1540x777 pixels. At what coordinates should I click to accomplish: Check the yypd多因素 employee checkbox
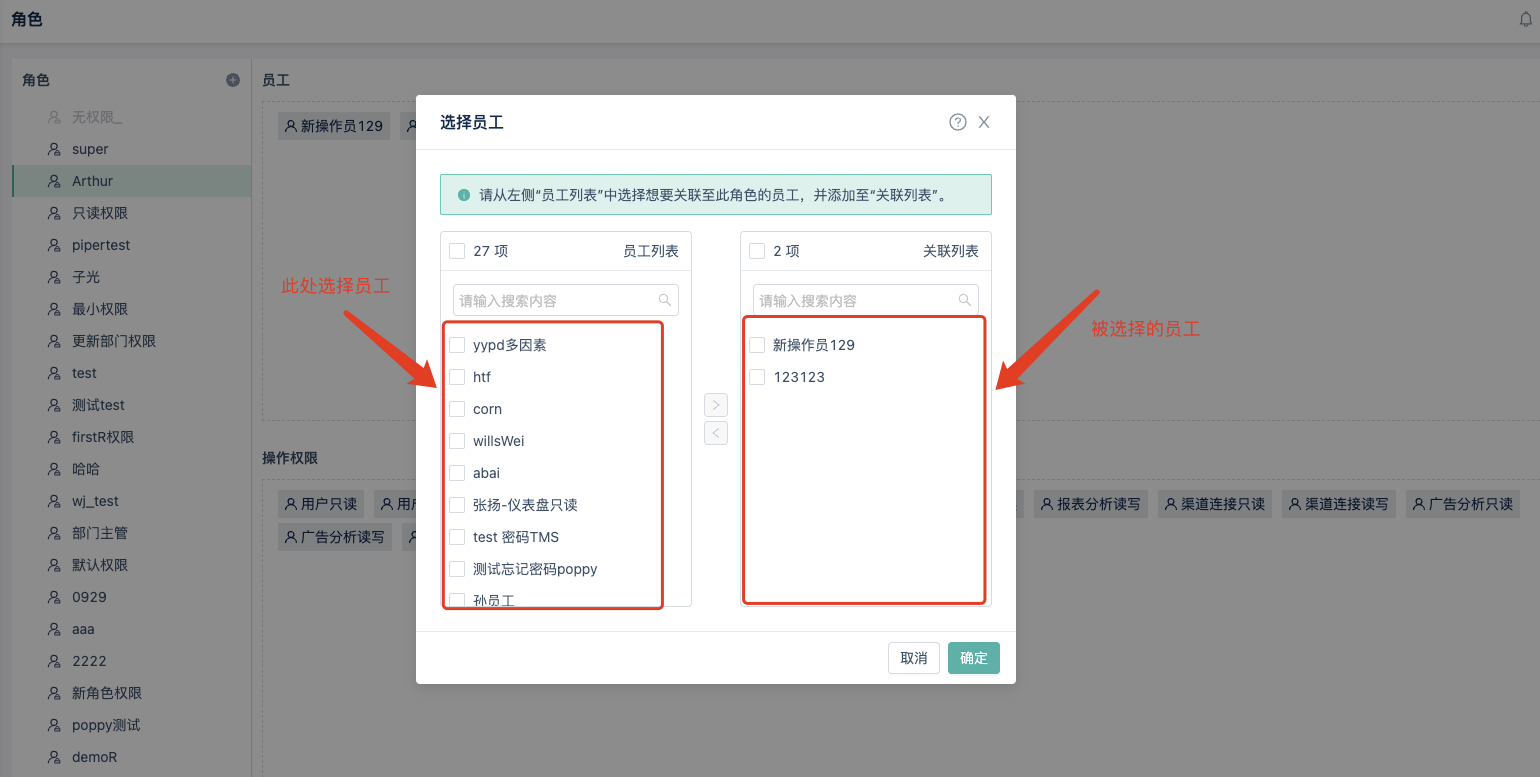coord(457,345)
